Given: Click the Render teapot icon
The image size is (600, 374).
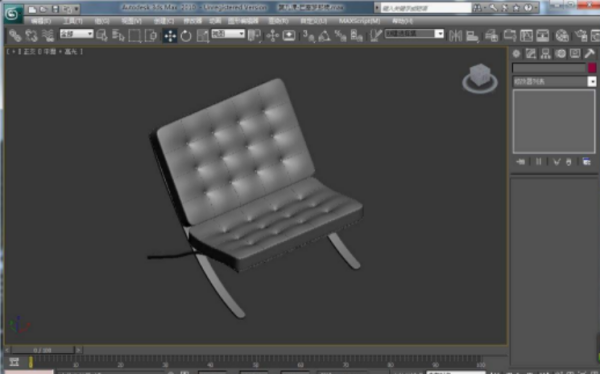Looking at the screenshot, I should click(x=581, y=36).
